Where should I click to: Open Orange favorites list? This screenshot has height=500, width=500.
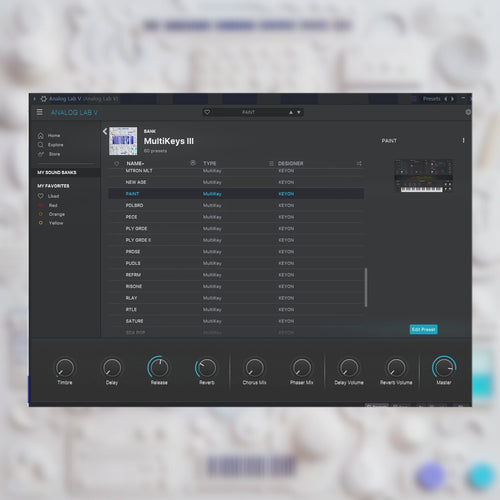coord(57,214)
